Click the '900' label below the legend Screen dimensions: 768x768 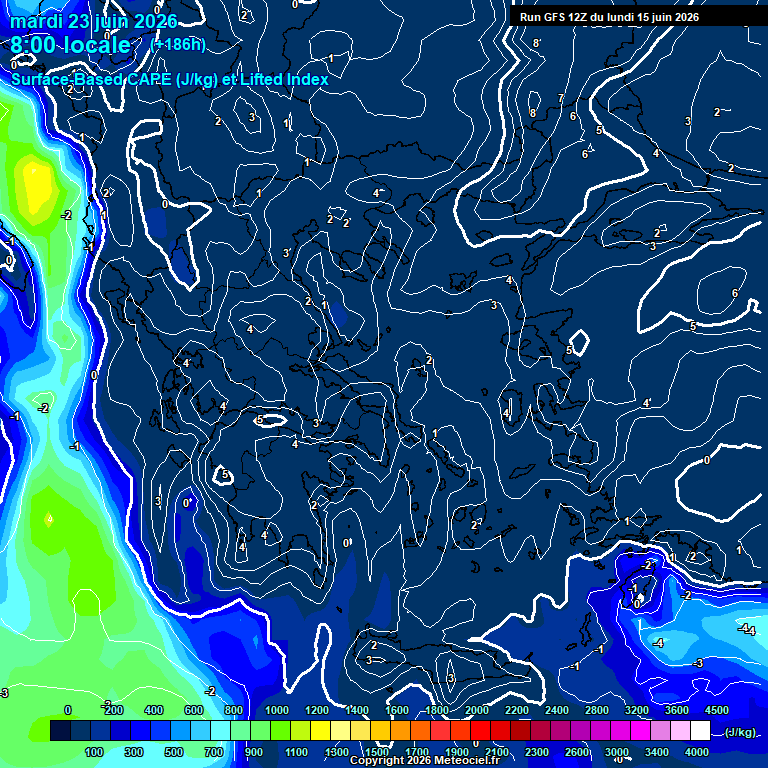(x=254, y=752)
